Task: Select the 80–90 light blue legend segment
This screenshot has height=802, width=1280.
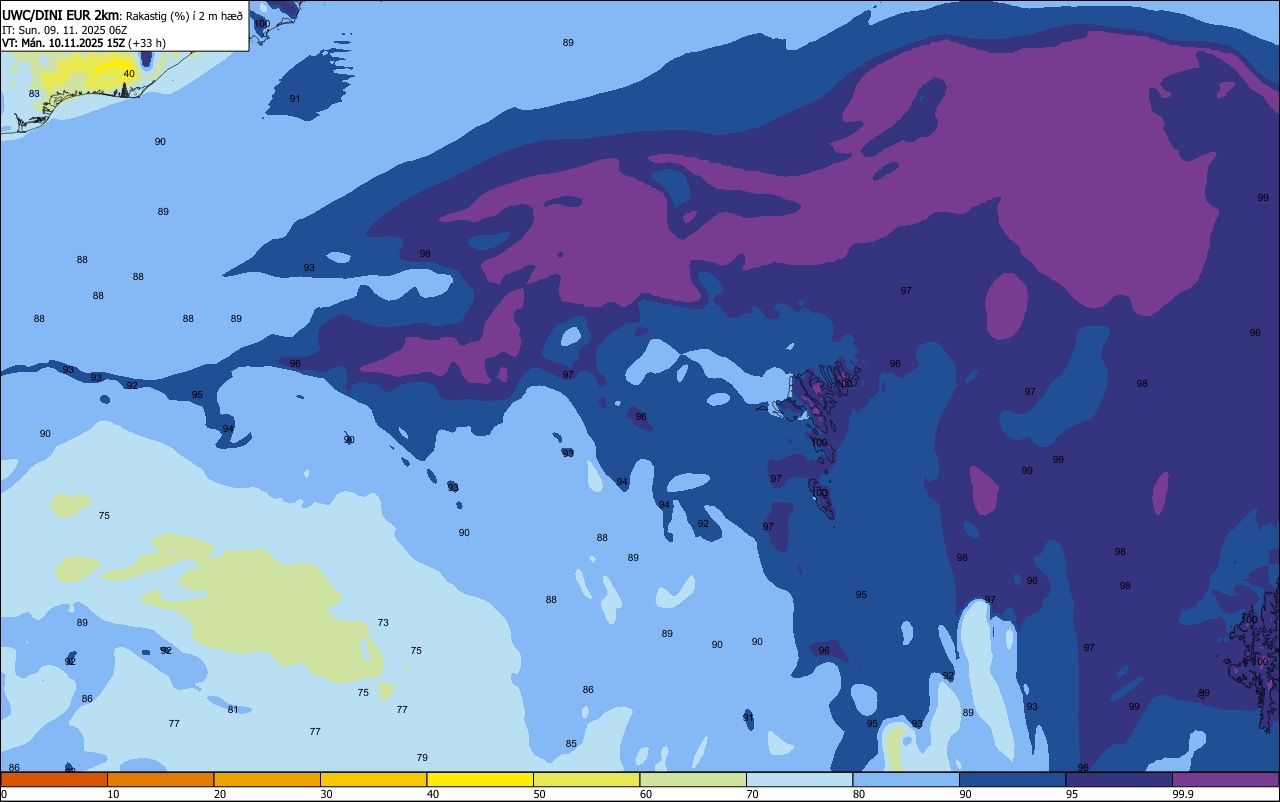Action: coord(906,779)
